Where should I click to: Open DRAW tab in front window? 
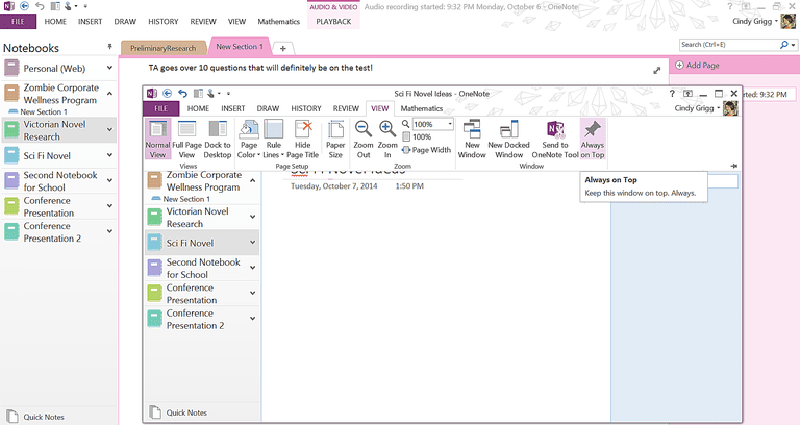[x=268, y=108]
